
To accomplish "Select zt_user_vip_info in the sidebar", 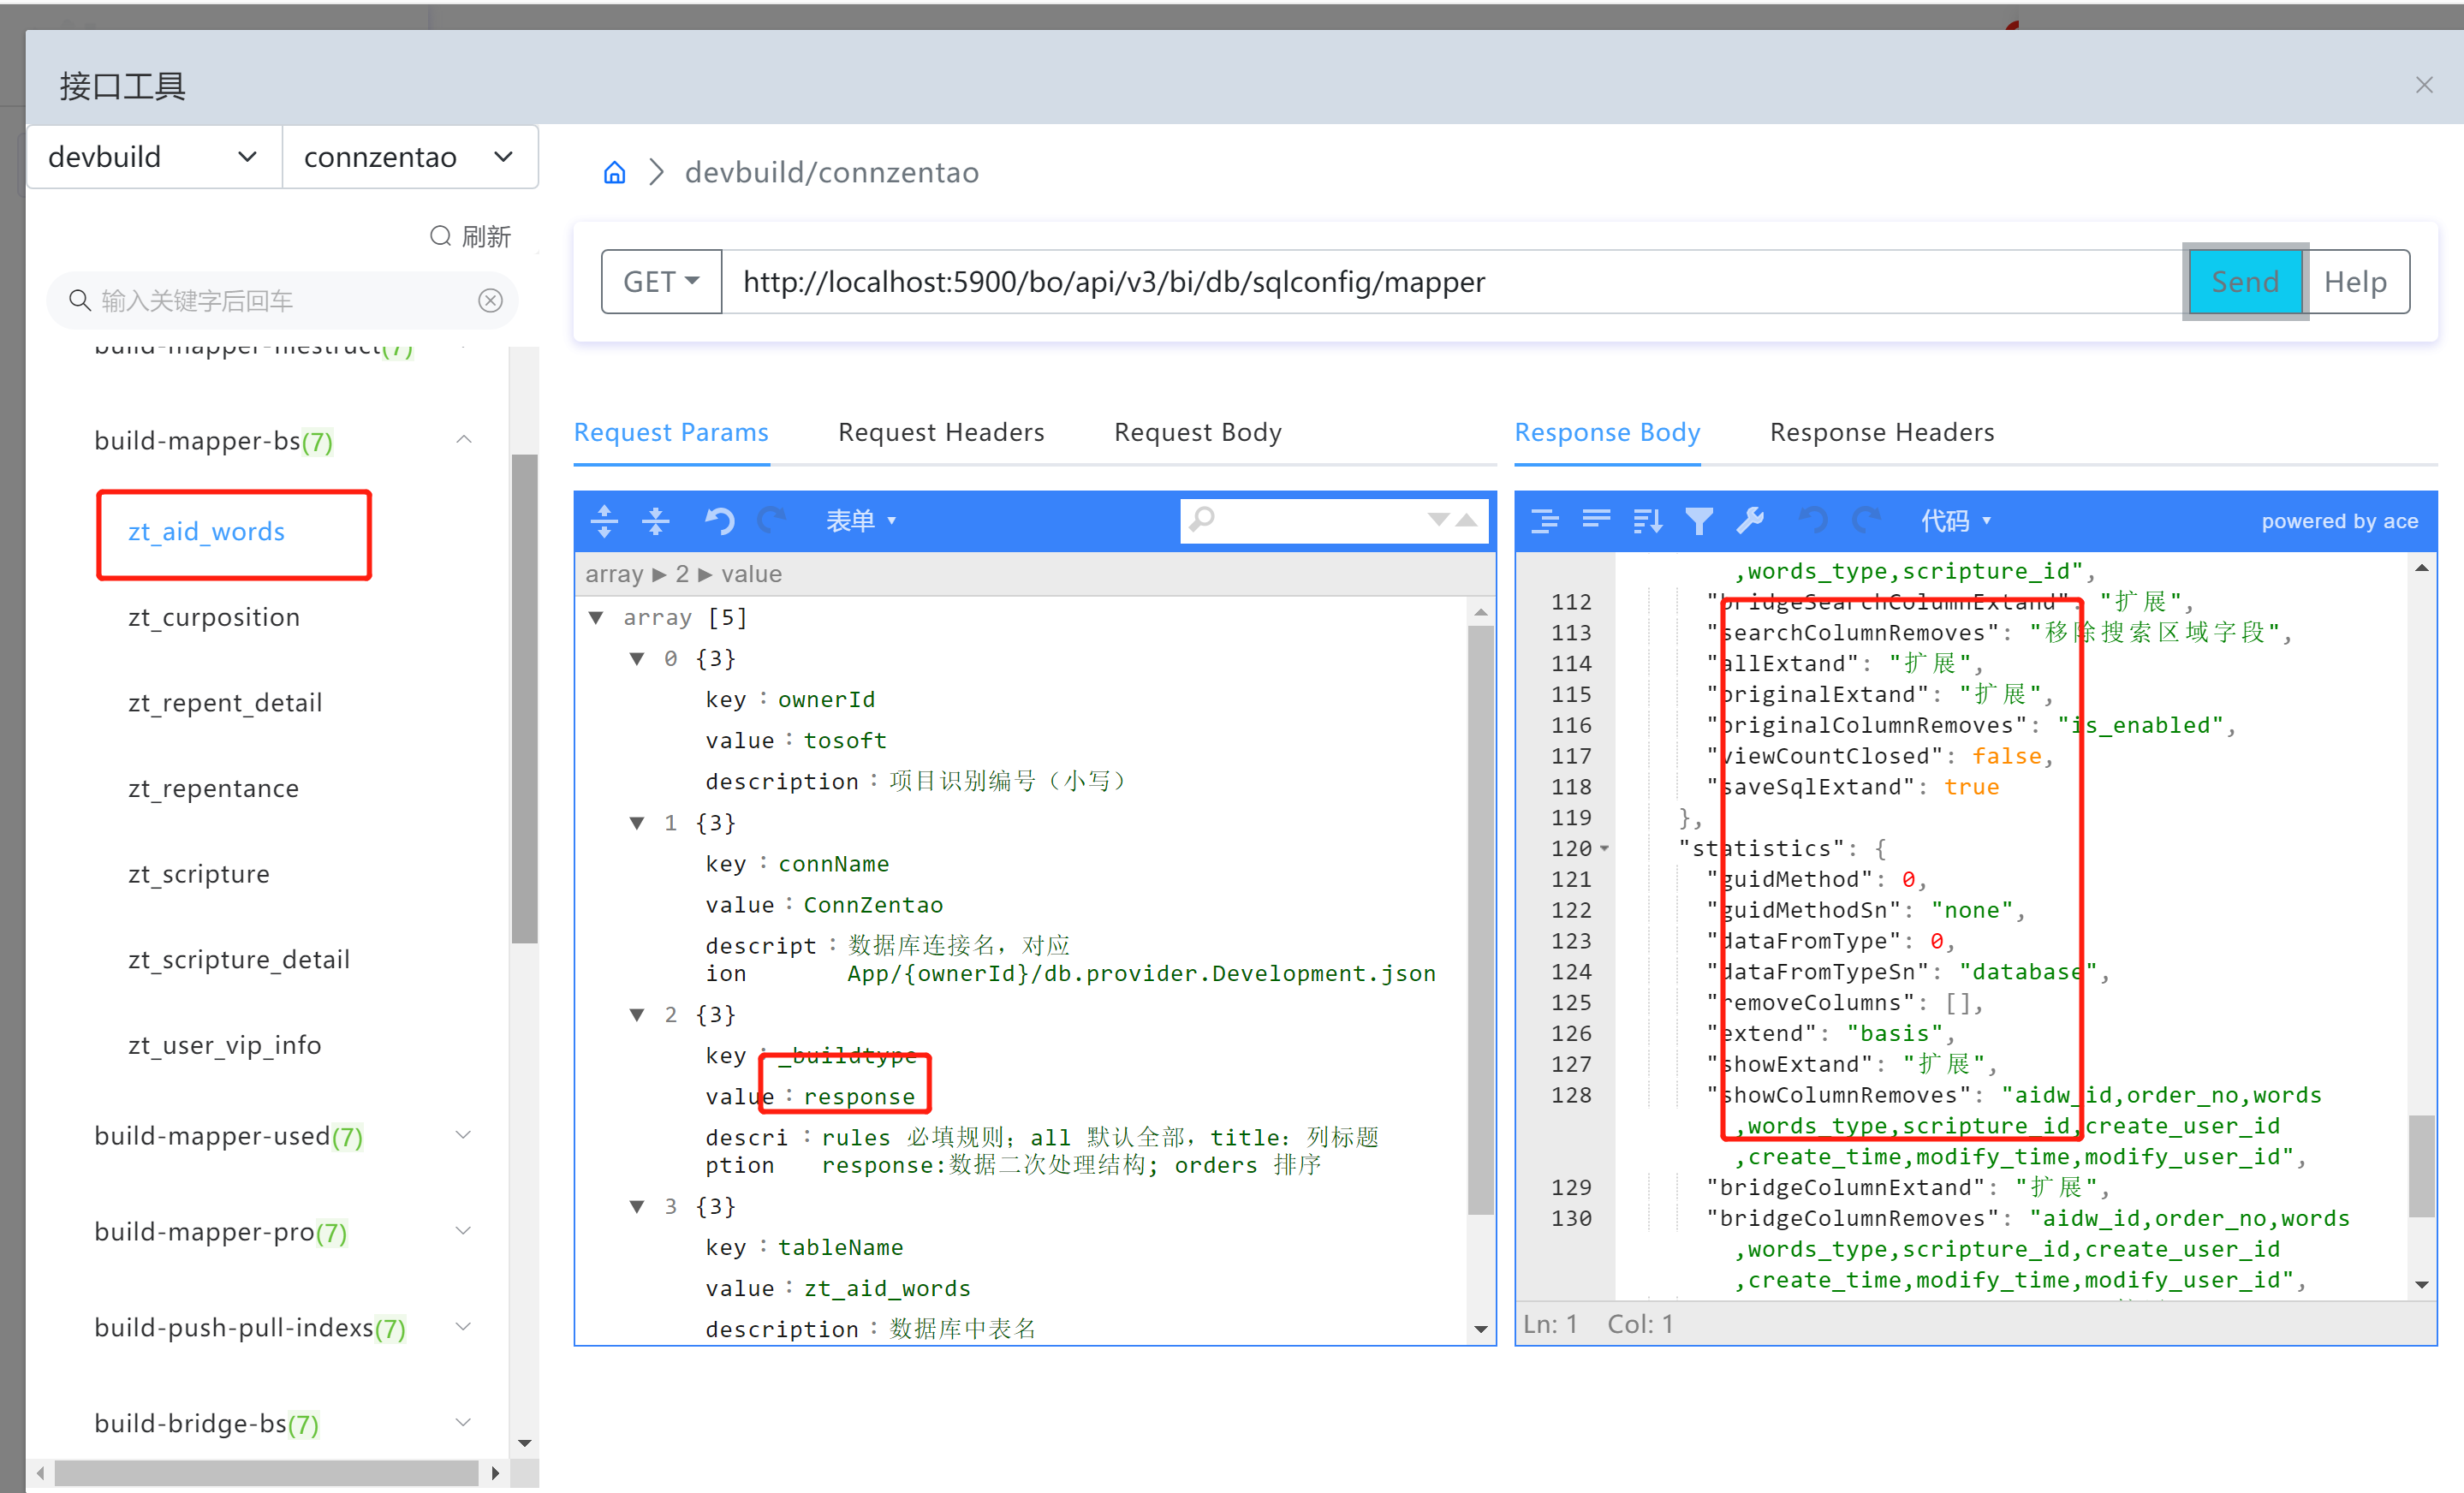I will click(225, 1045).
